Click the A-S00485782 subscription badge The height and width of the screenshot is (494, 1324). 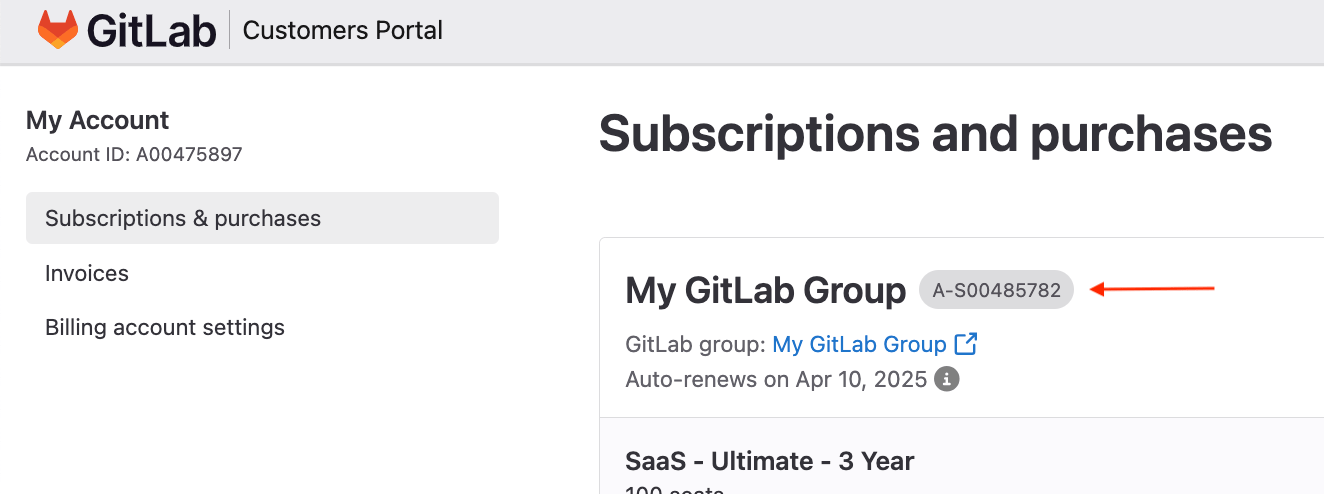[x=996, y=290]
